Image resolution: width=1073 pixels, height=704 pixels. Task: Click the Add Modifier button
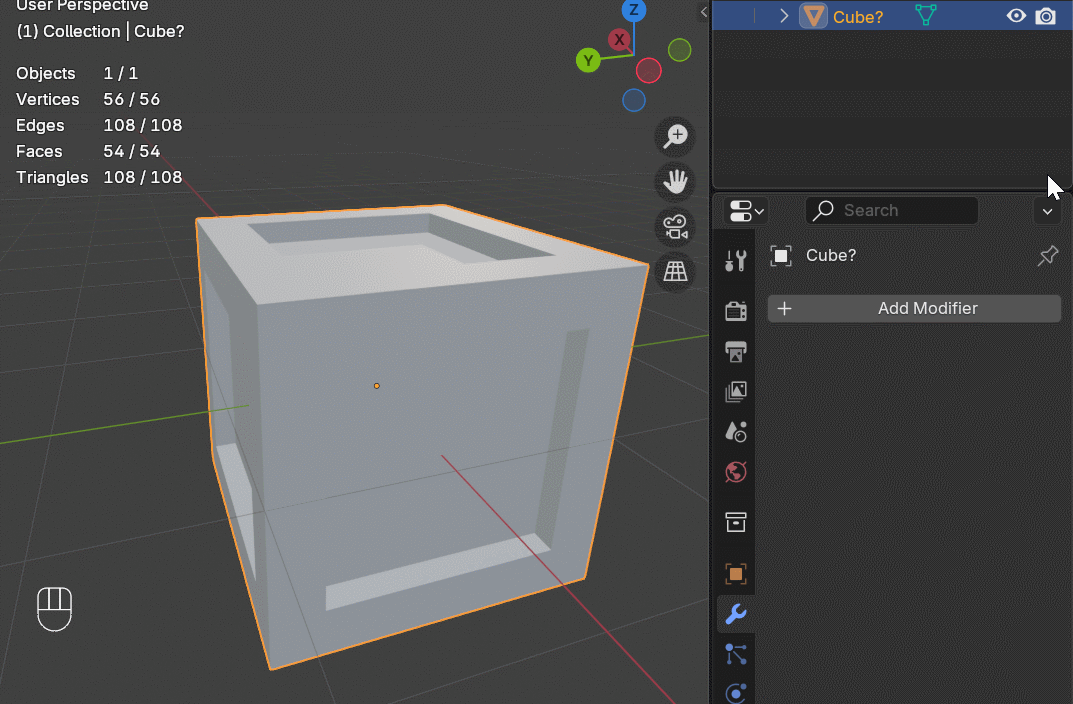(913, 308)
